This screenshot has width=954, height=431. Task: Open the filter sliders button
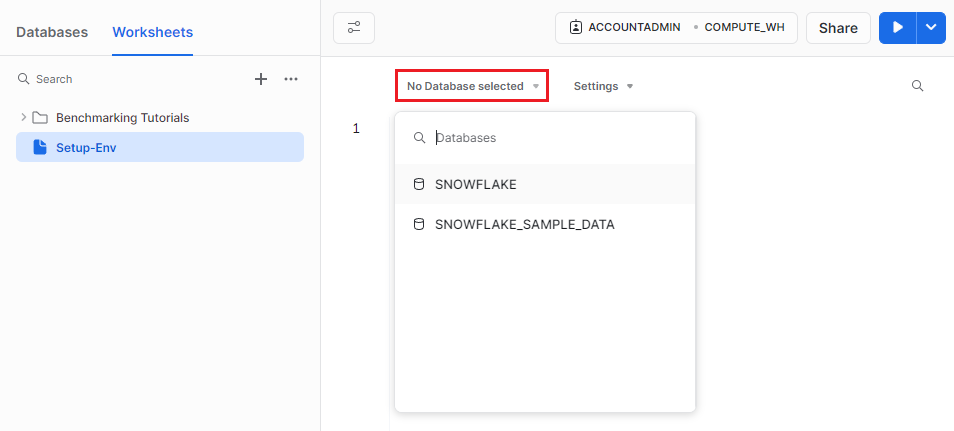pyautogui.click(x=354, y=28)
